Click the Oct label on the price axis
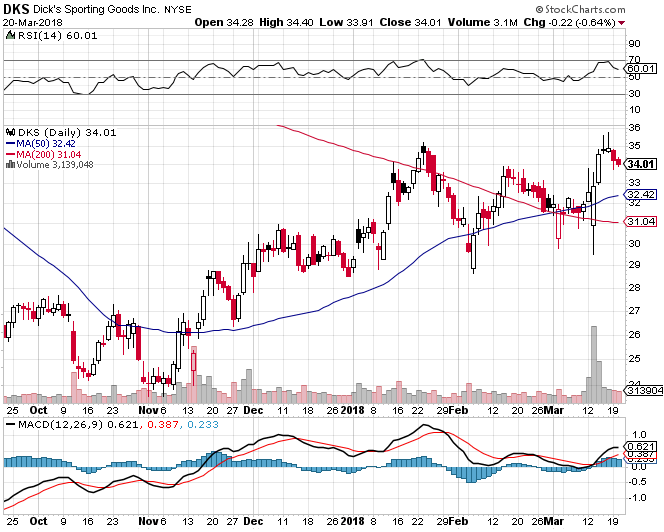Viewport: 664px width, 532px height. (39, 410)
